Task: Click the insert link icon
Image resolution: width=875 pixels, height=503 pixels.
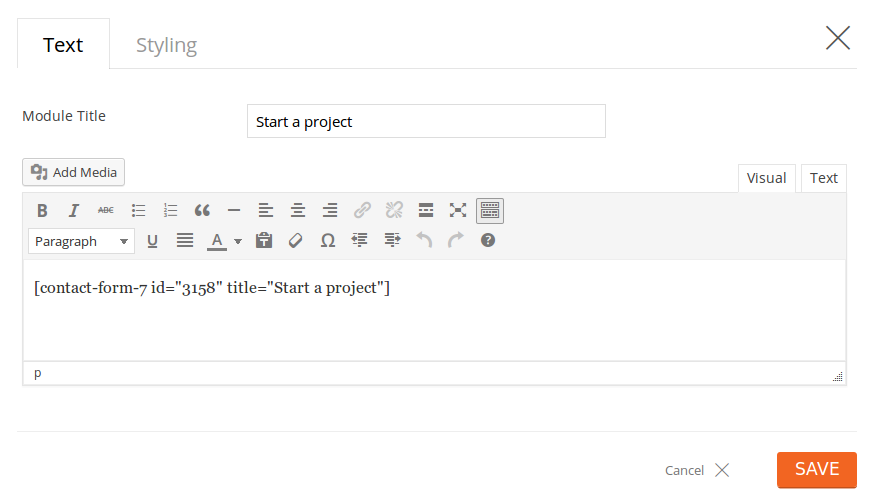Action: [362, 210]
